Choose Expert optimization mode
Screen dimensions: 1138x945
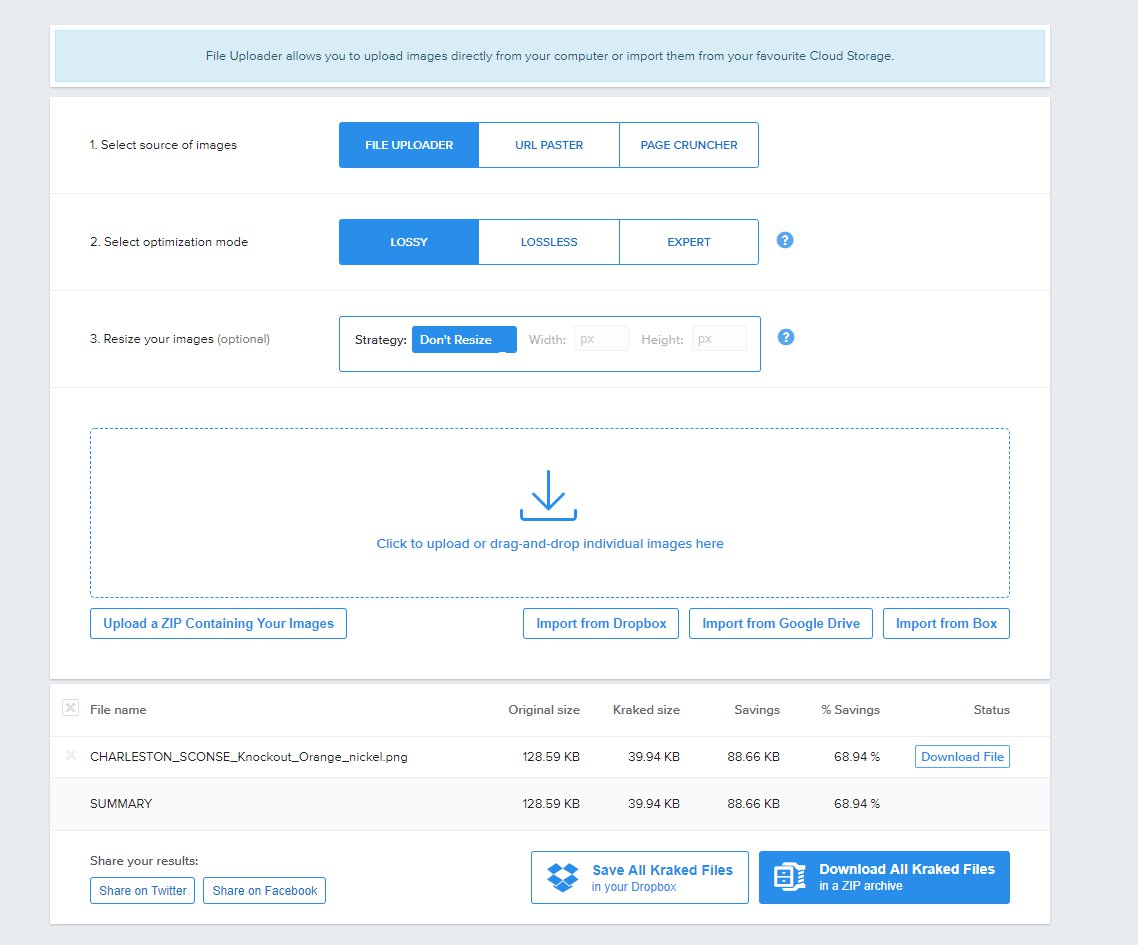689,242
